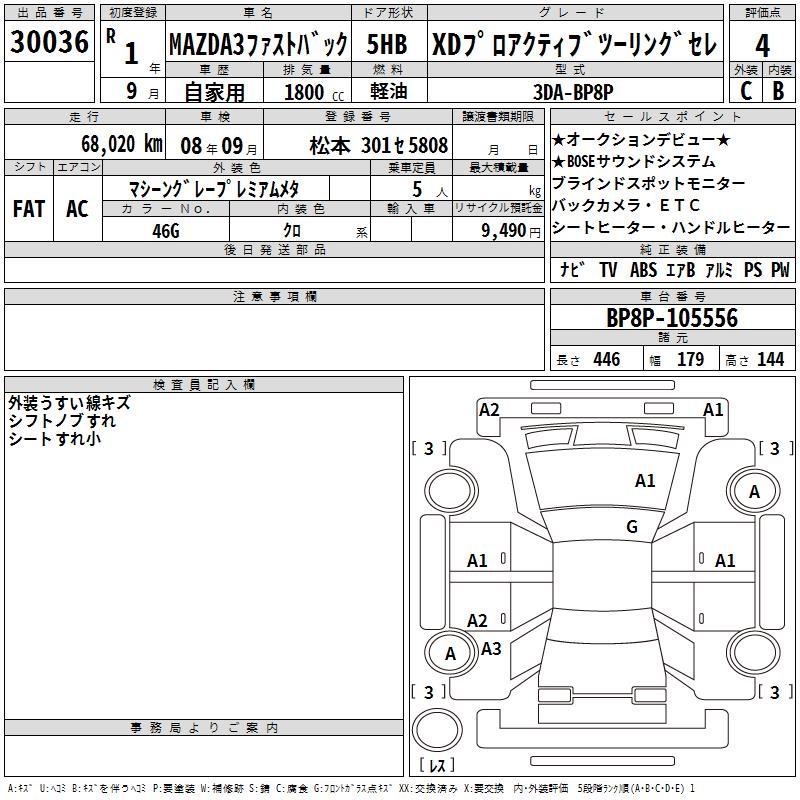The image size is (800, 800).
Task: Select the アルミ equipment entry
Action: pos(719,269)
